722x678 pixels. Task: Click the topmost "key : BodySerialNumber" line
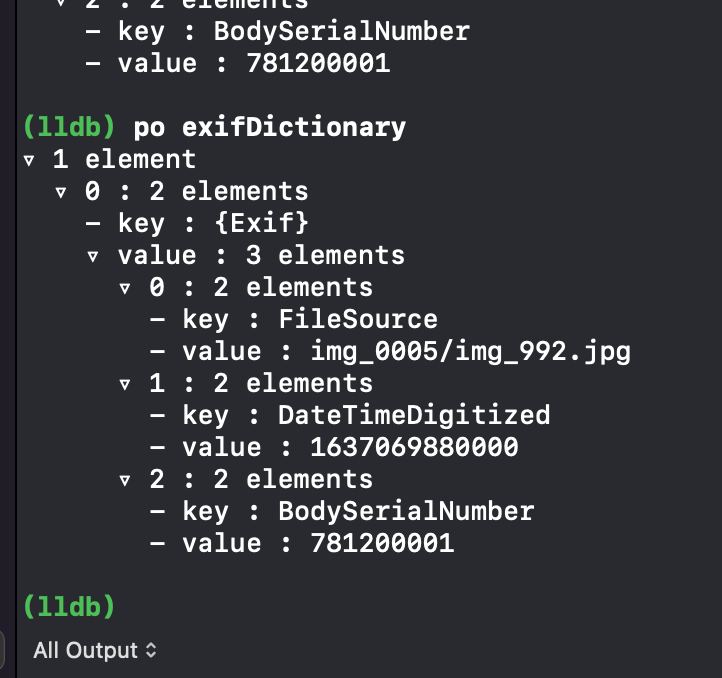[293, 31]
